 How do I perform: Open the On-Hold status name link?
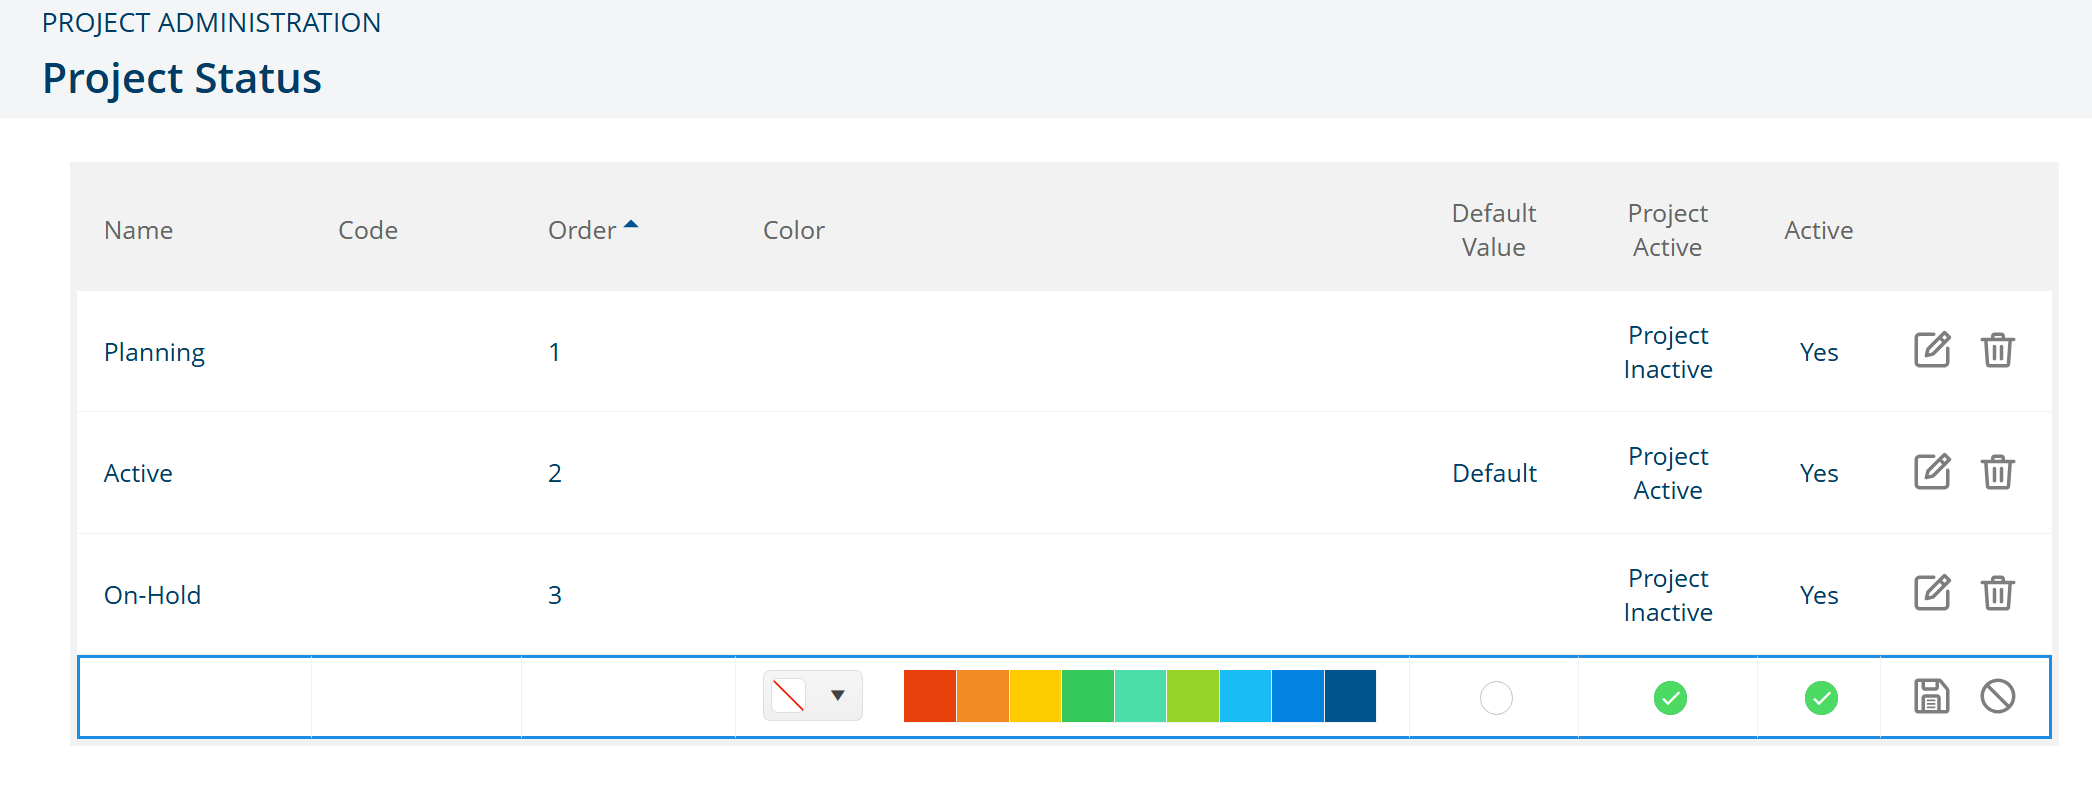[x=152, y=595]
